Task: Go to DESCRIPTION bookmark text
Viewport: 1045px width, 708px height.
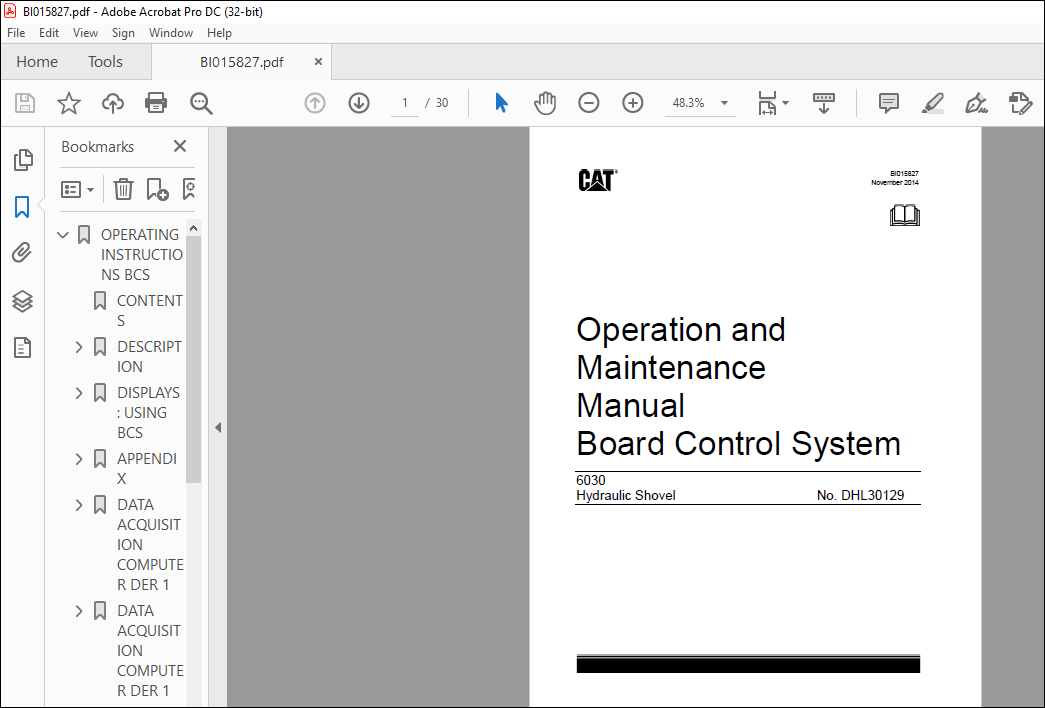Action: point(149,357)
